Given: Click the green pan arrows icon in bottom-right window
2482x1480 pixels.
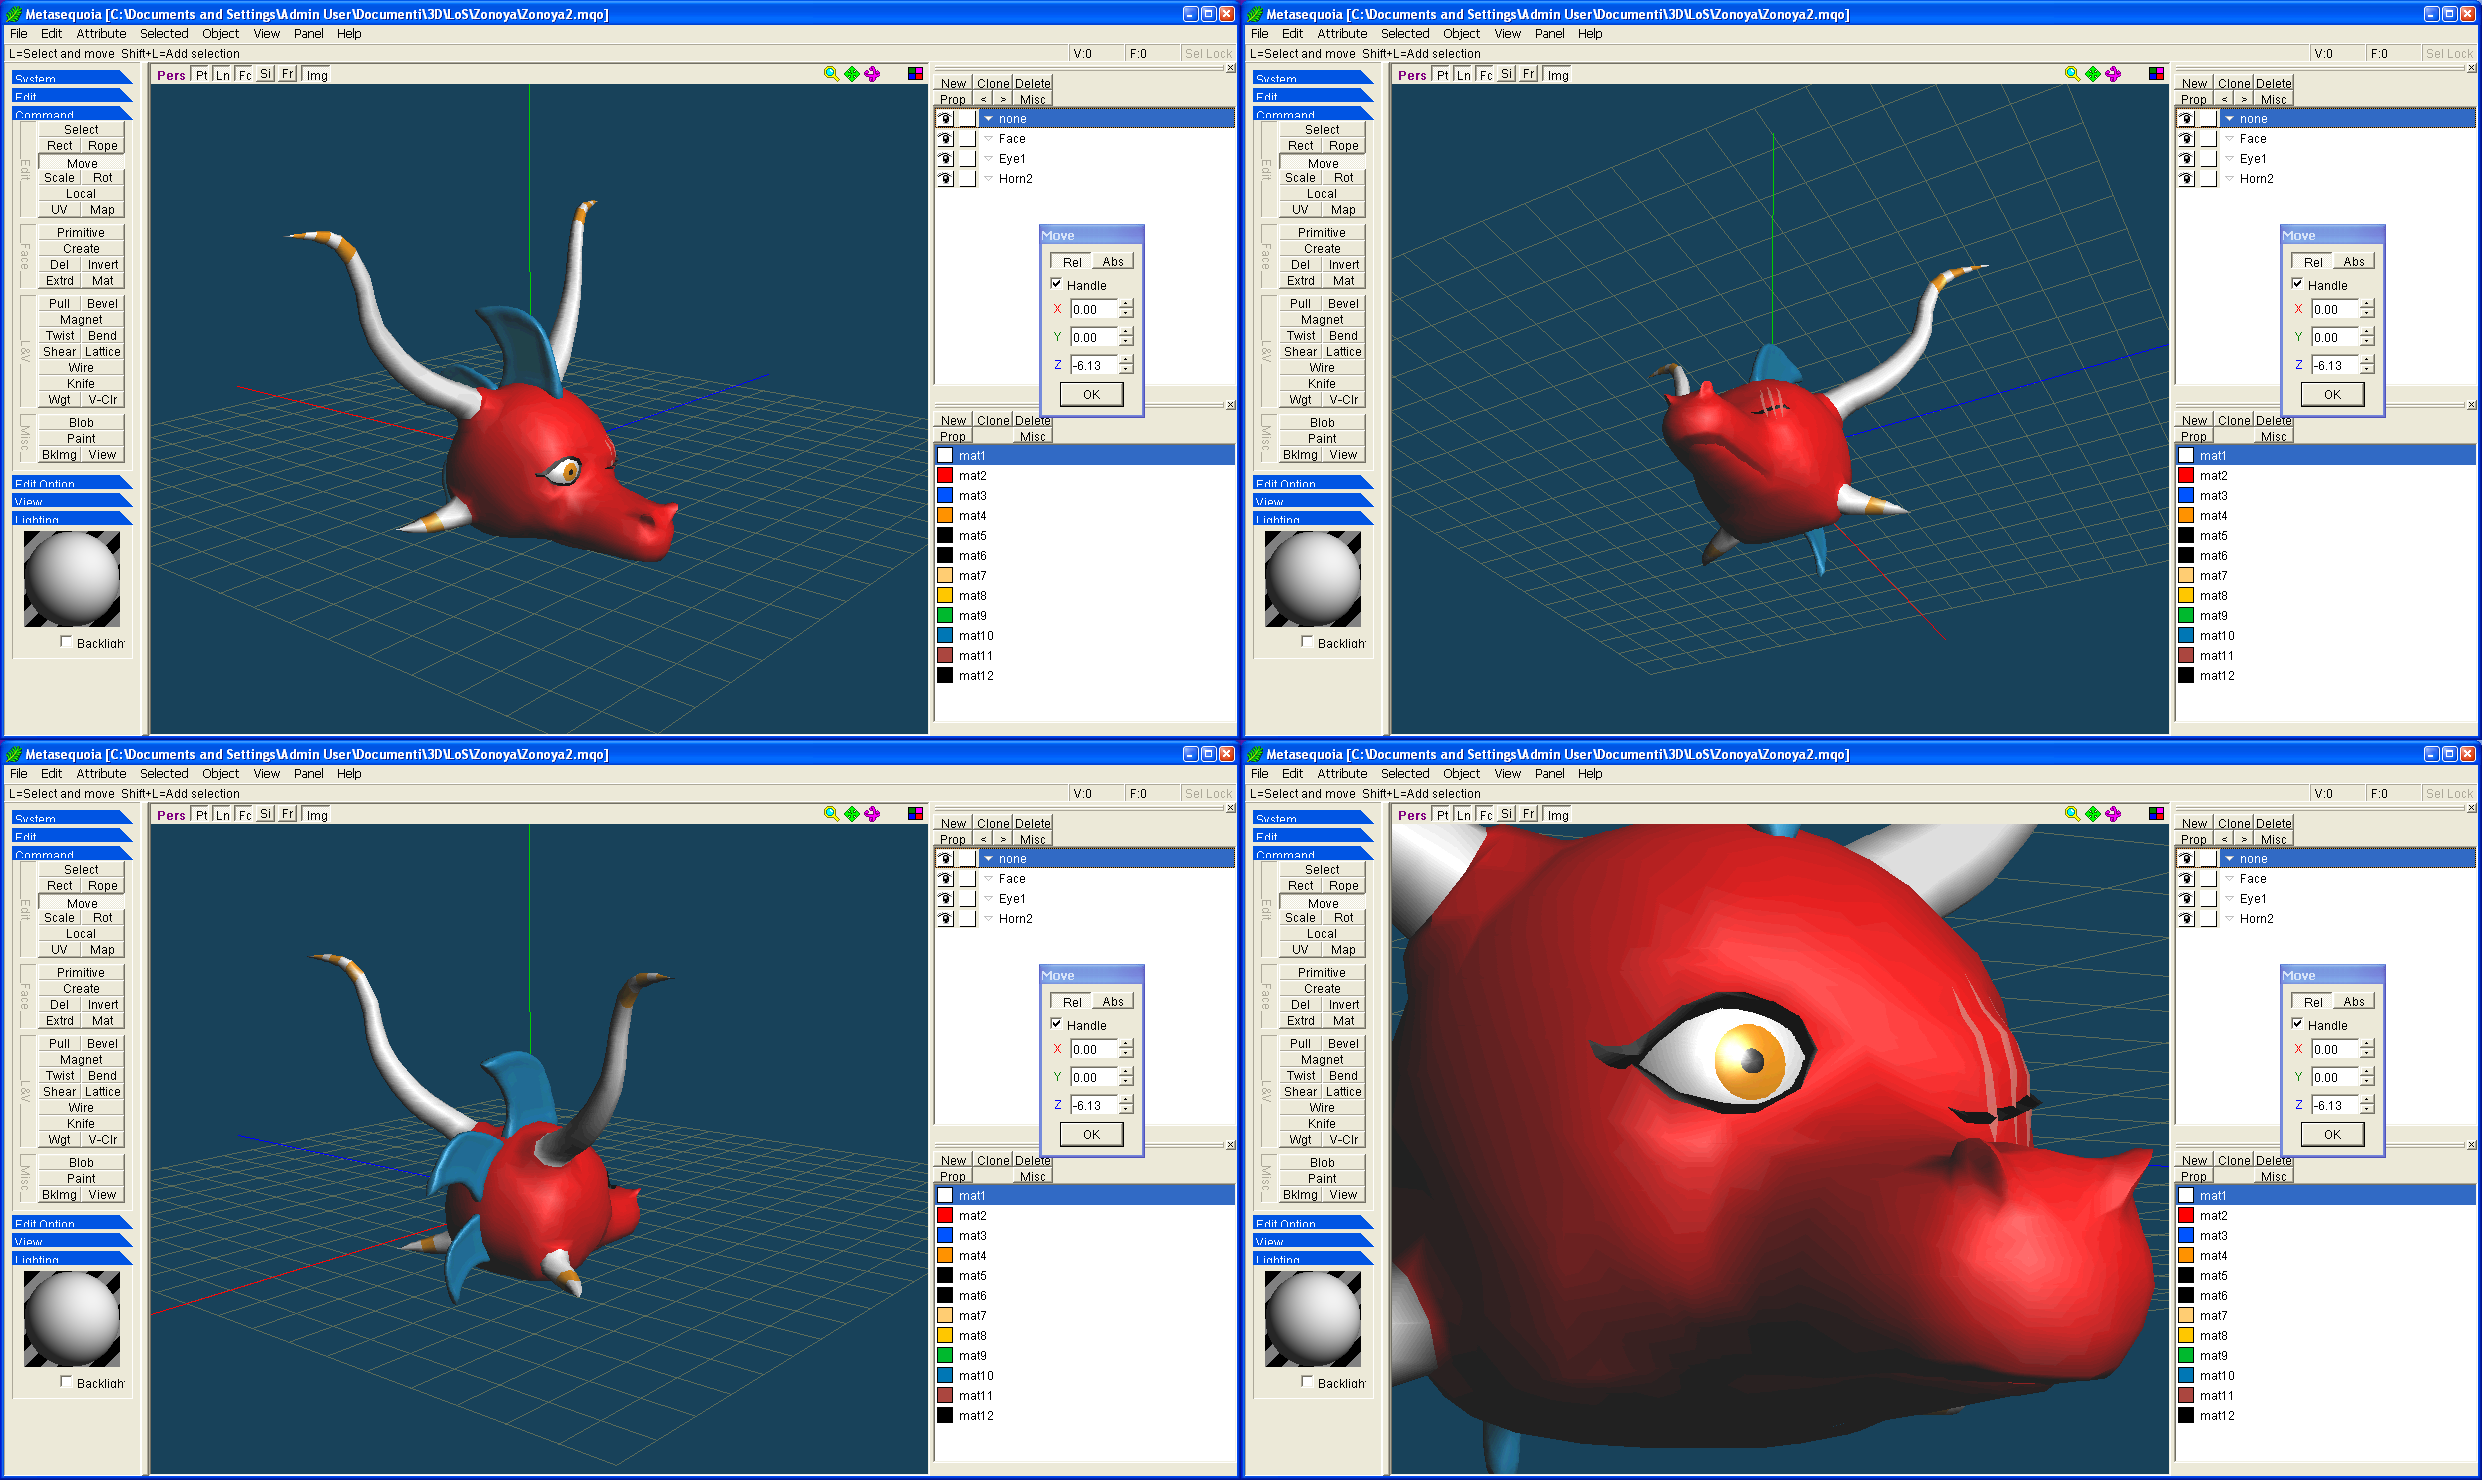Looking at the screenshot, I should (2093, 814).
